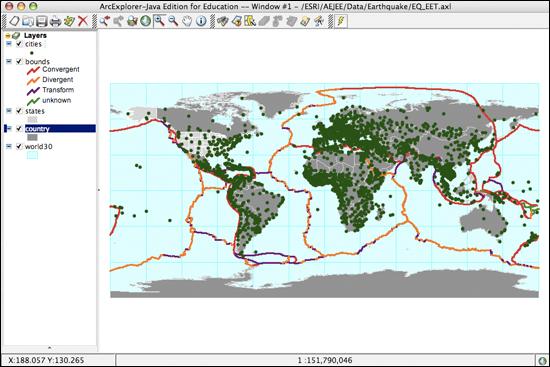
Task: Open a project with the folder icon
Action: pos(28,21)
